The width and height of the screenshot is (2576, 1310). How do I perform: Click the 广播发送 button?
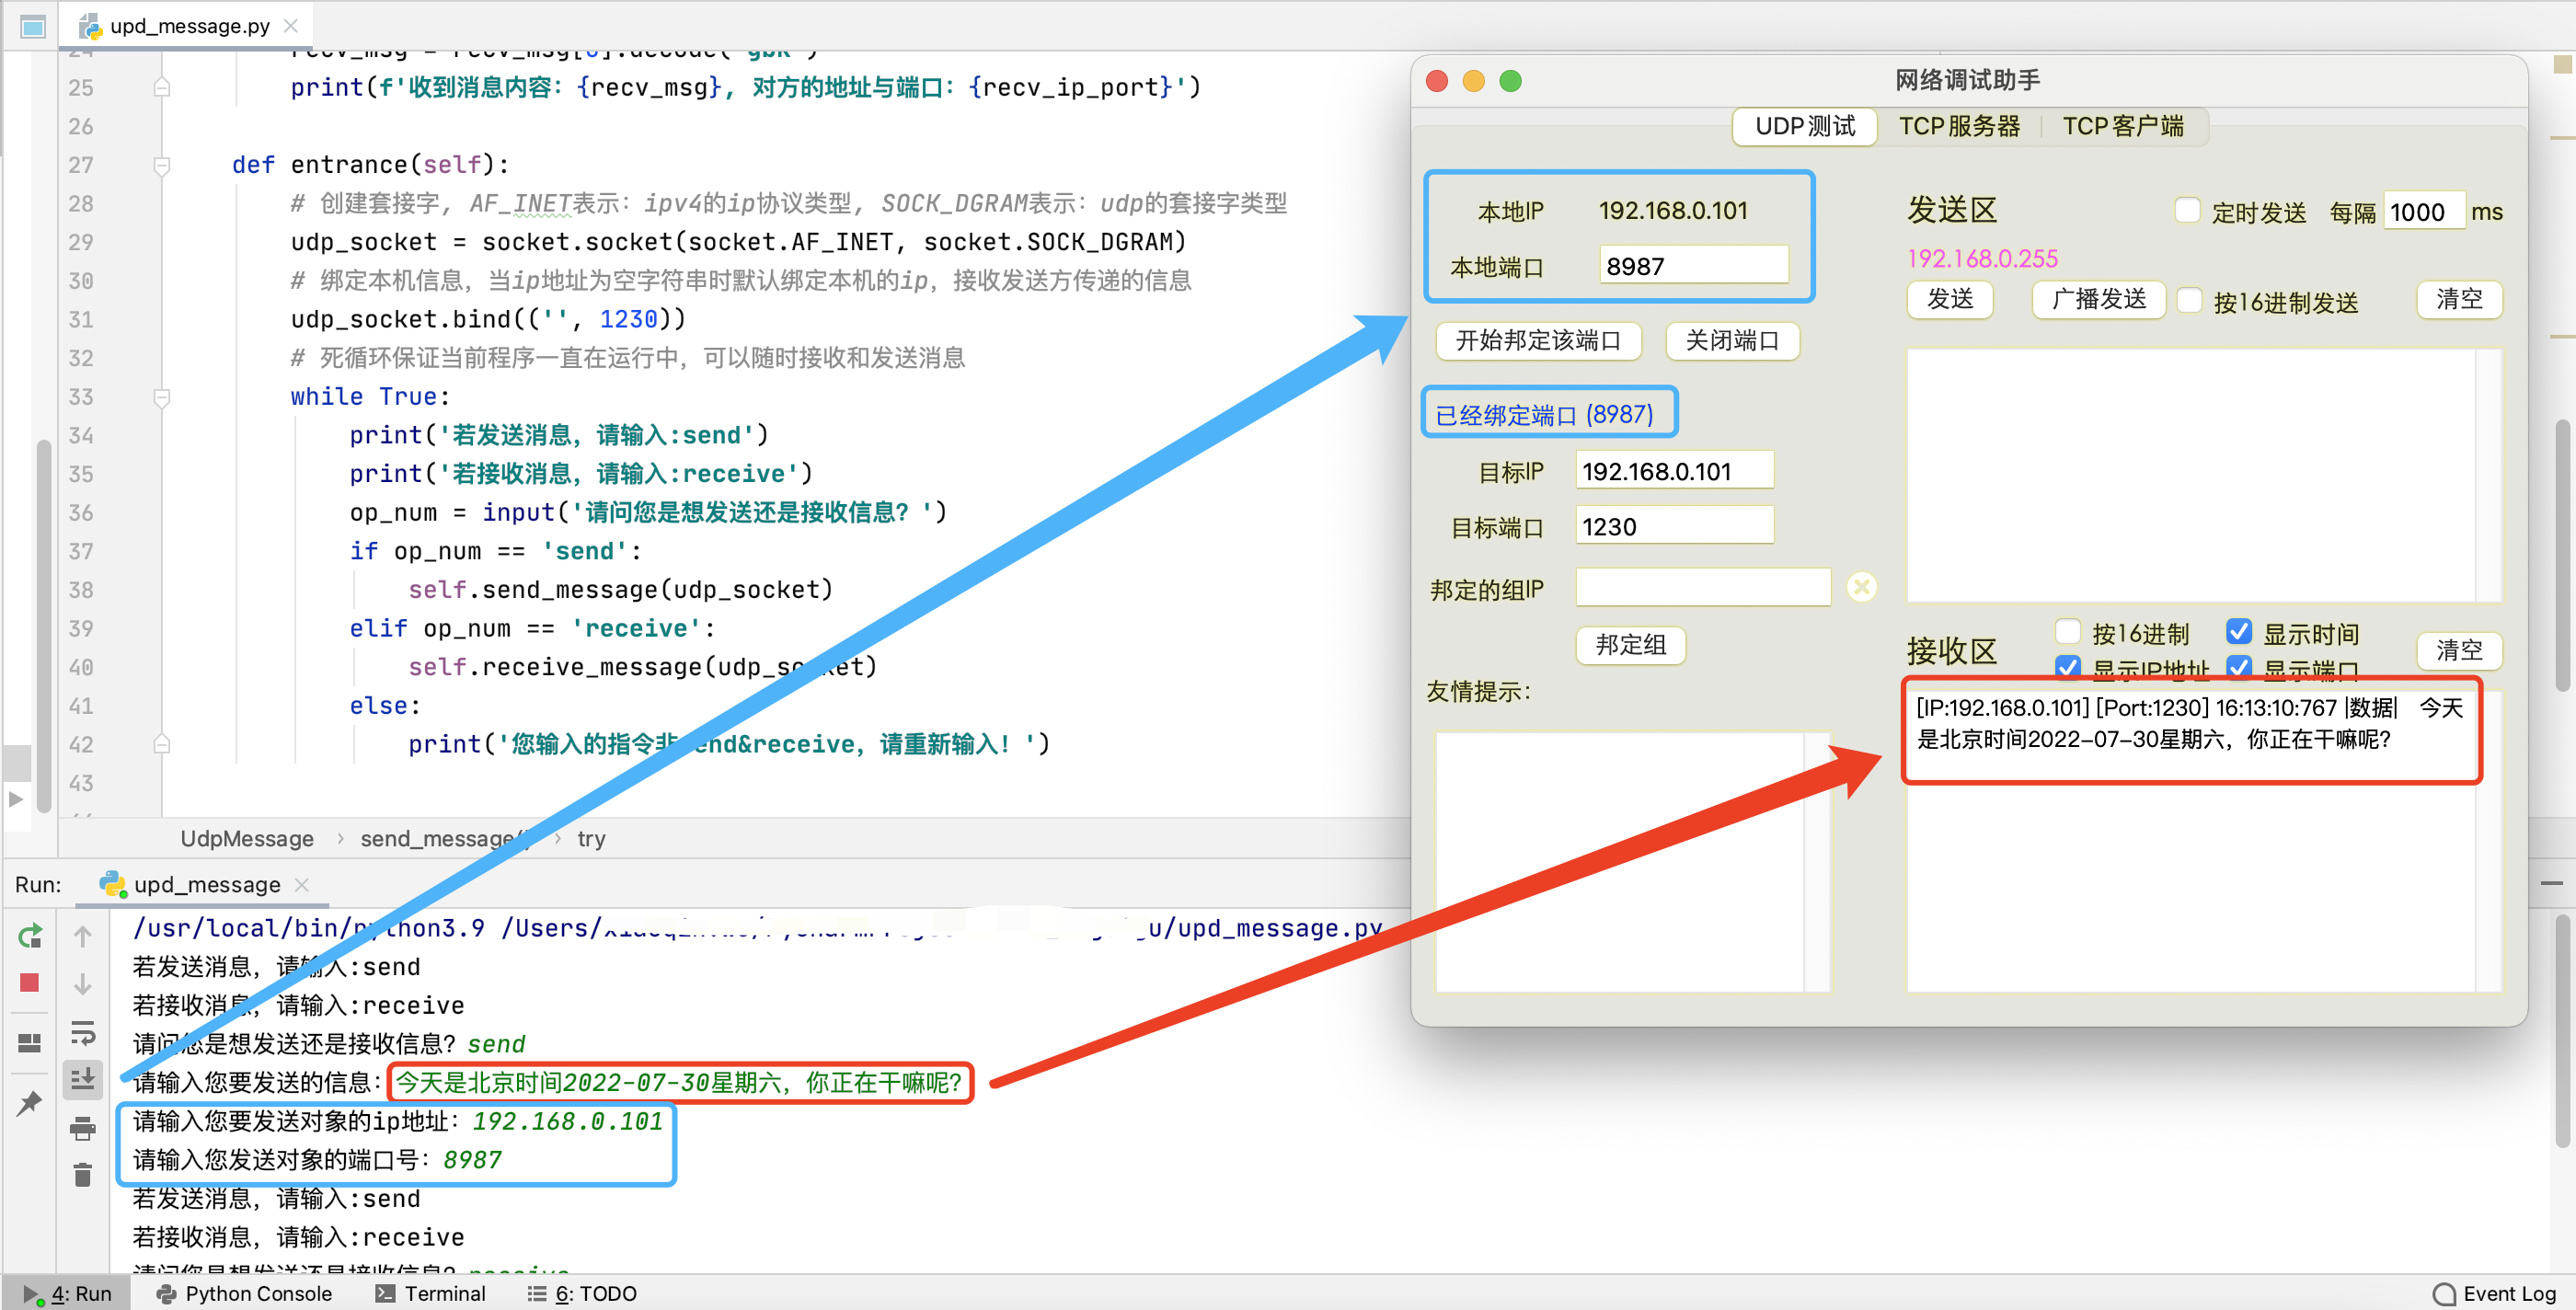(2098, 300)
